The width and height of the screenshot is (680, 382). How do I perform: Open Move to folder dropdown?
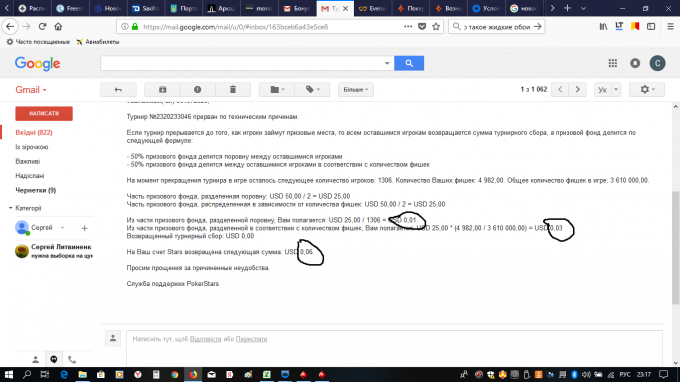pos(277,89)
